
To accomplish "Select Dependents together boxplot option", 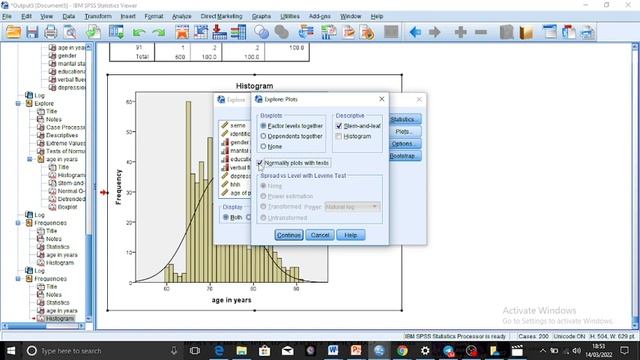I will (263, 136).
